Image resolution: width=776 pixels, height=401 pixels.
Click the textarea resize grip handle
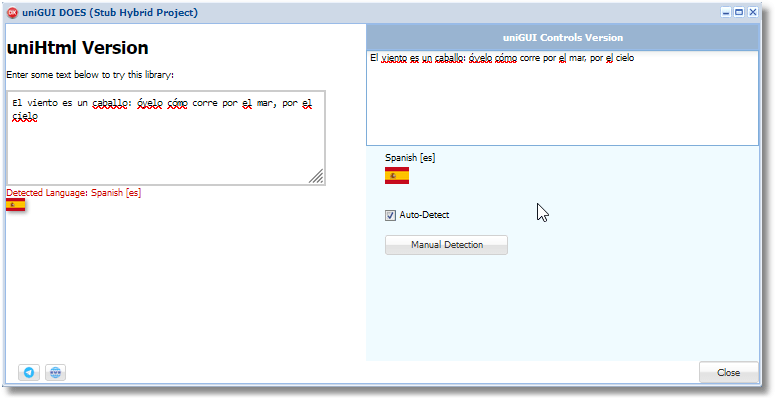click(x=317, y=176)
